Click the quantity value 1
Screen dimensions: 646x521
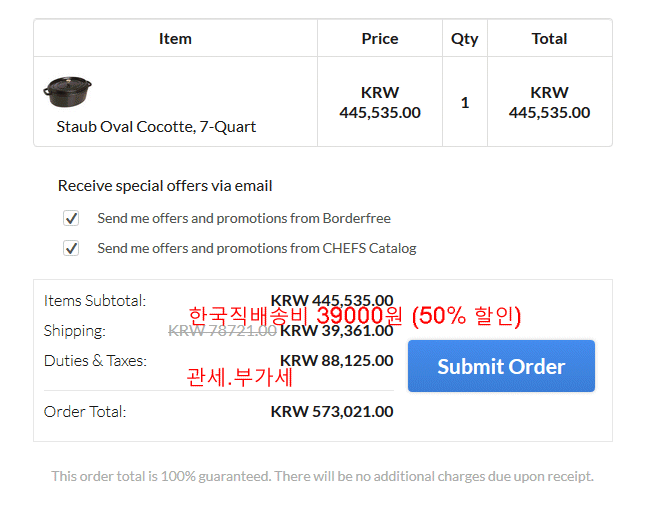(464, 102)
